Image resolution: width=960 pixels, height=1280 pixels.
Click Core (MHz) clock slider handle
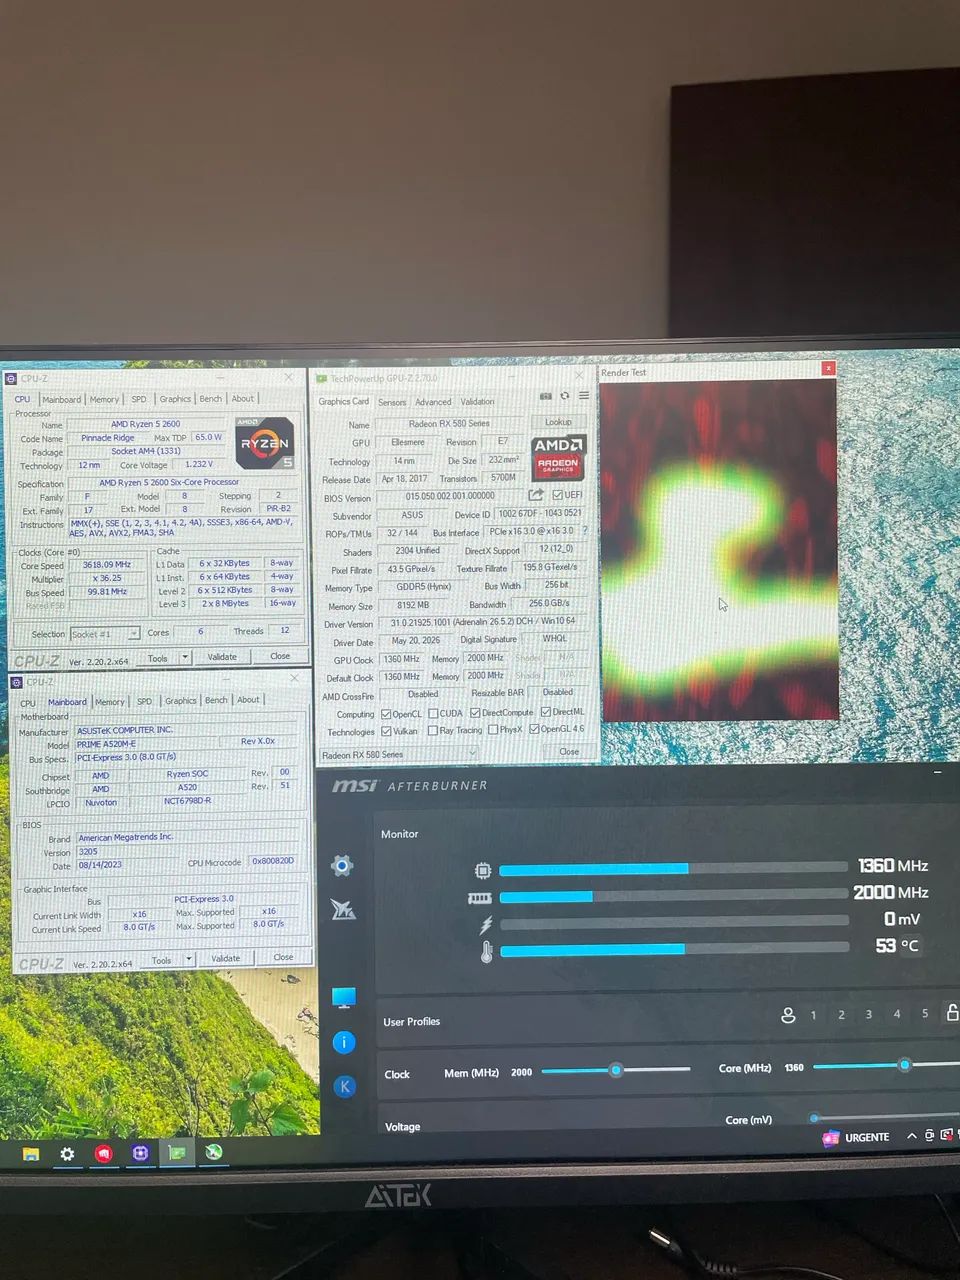click(x=904, y=1065)
